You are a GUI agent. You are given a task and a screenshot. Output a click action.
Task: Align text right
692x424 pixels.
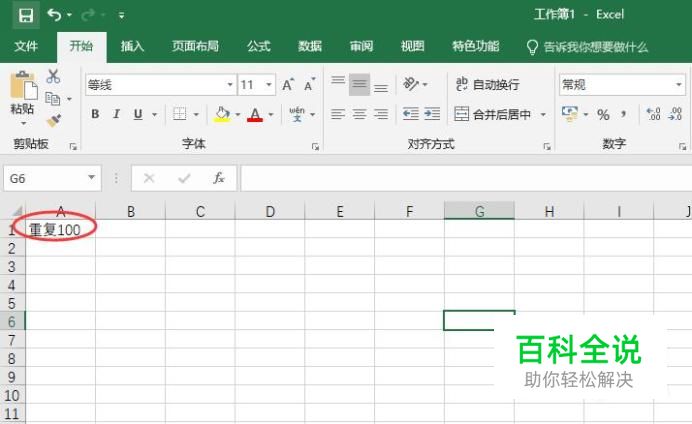[381, 114]
